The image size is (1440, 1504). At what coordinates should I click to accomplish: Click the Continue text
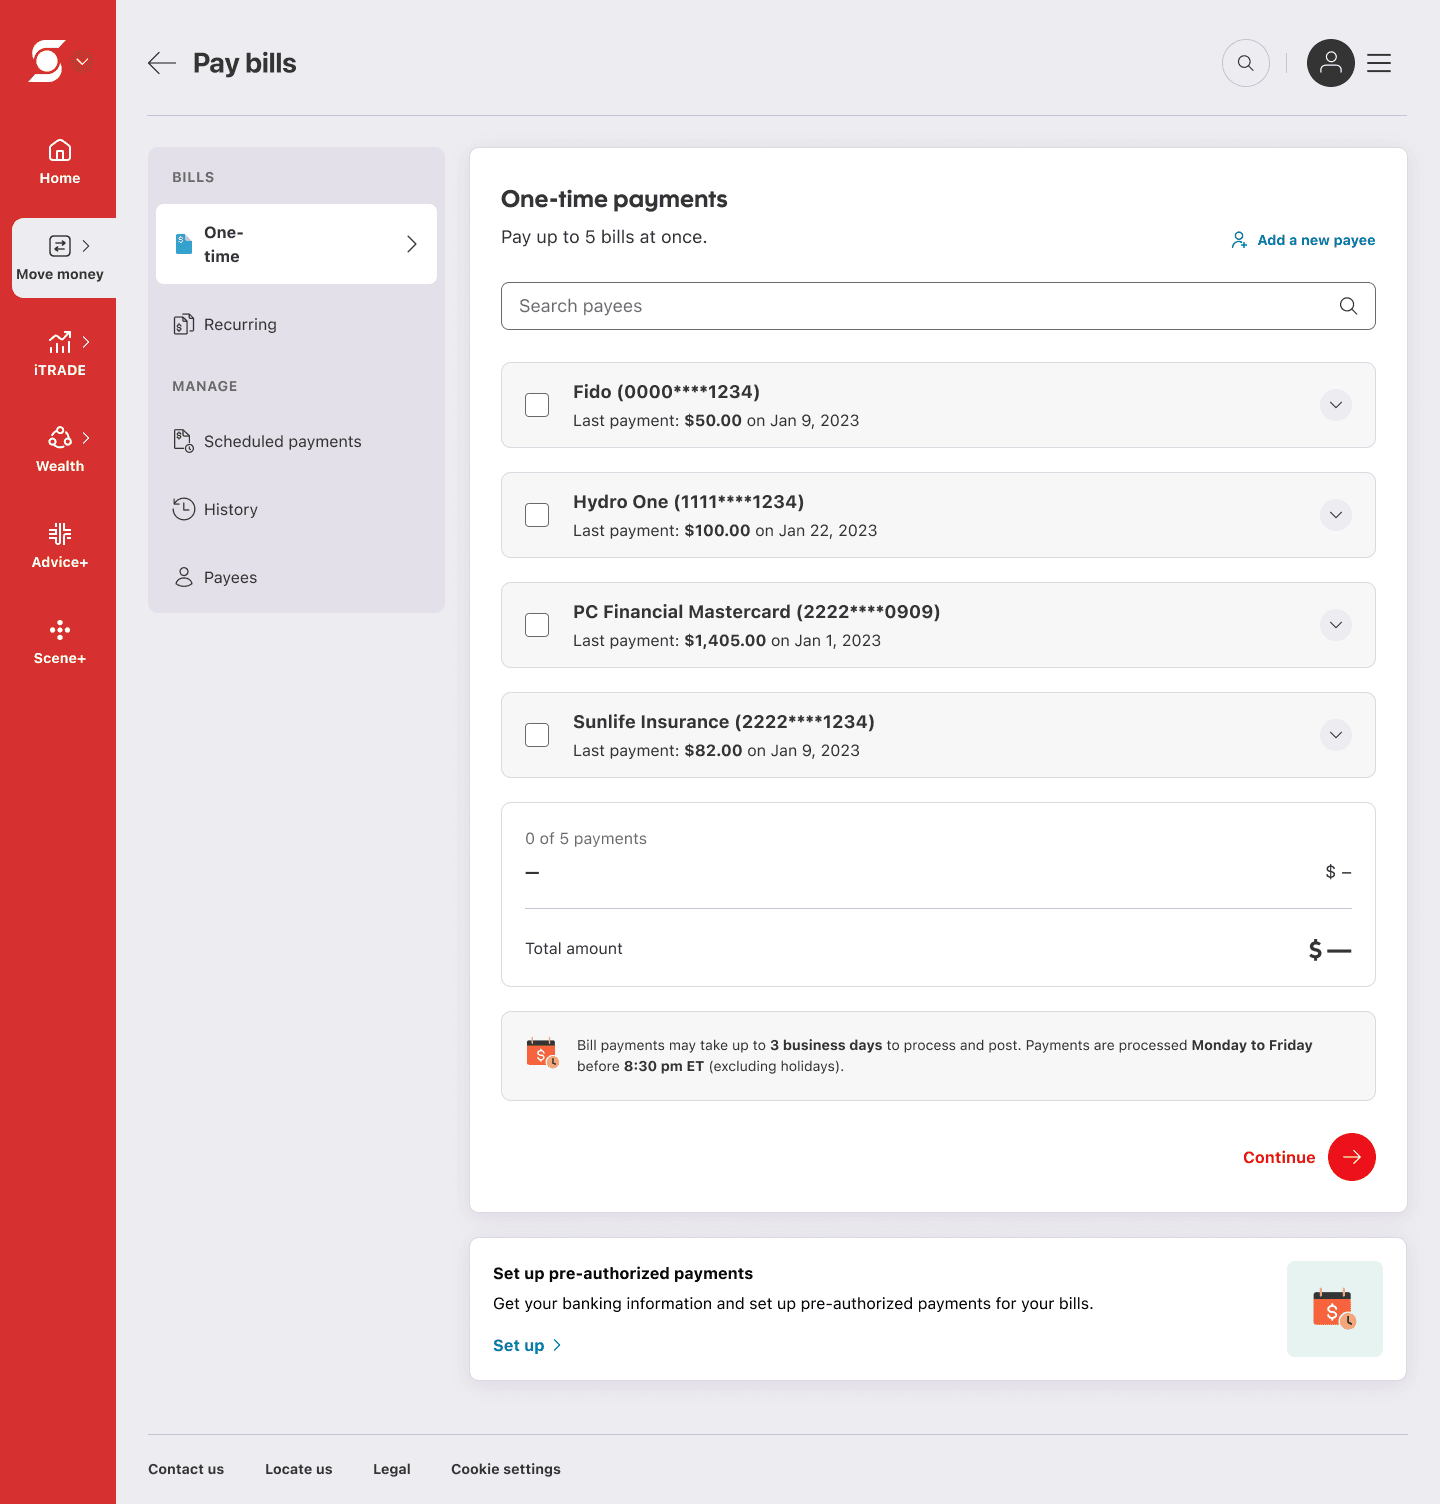pos(1279,1157)
